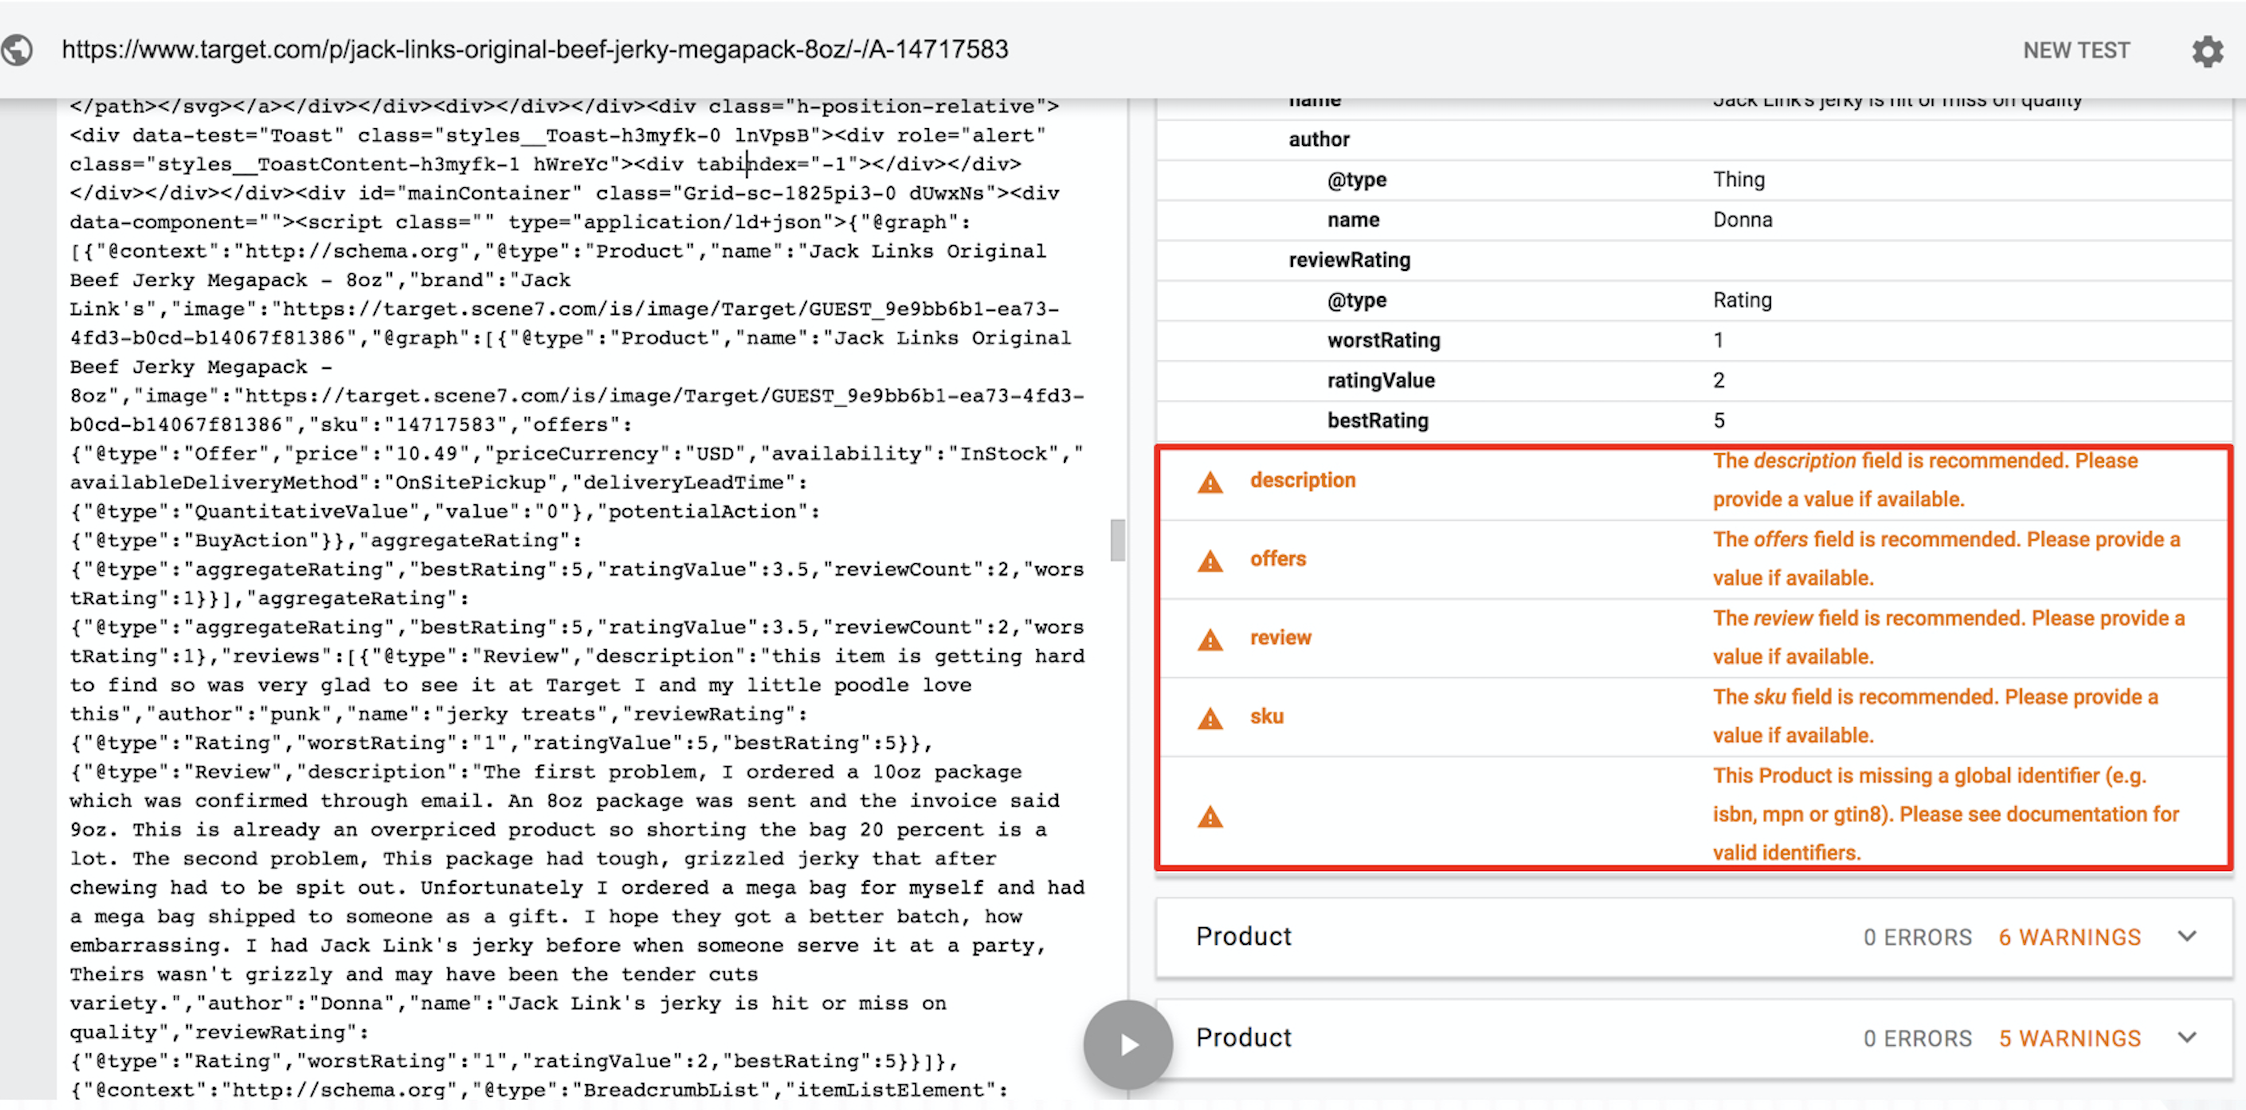Select the sku warning label
The width and height of the screenshot is (2246, 1110).
point(1266,716)
